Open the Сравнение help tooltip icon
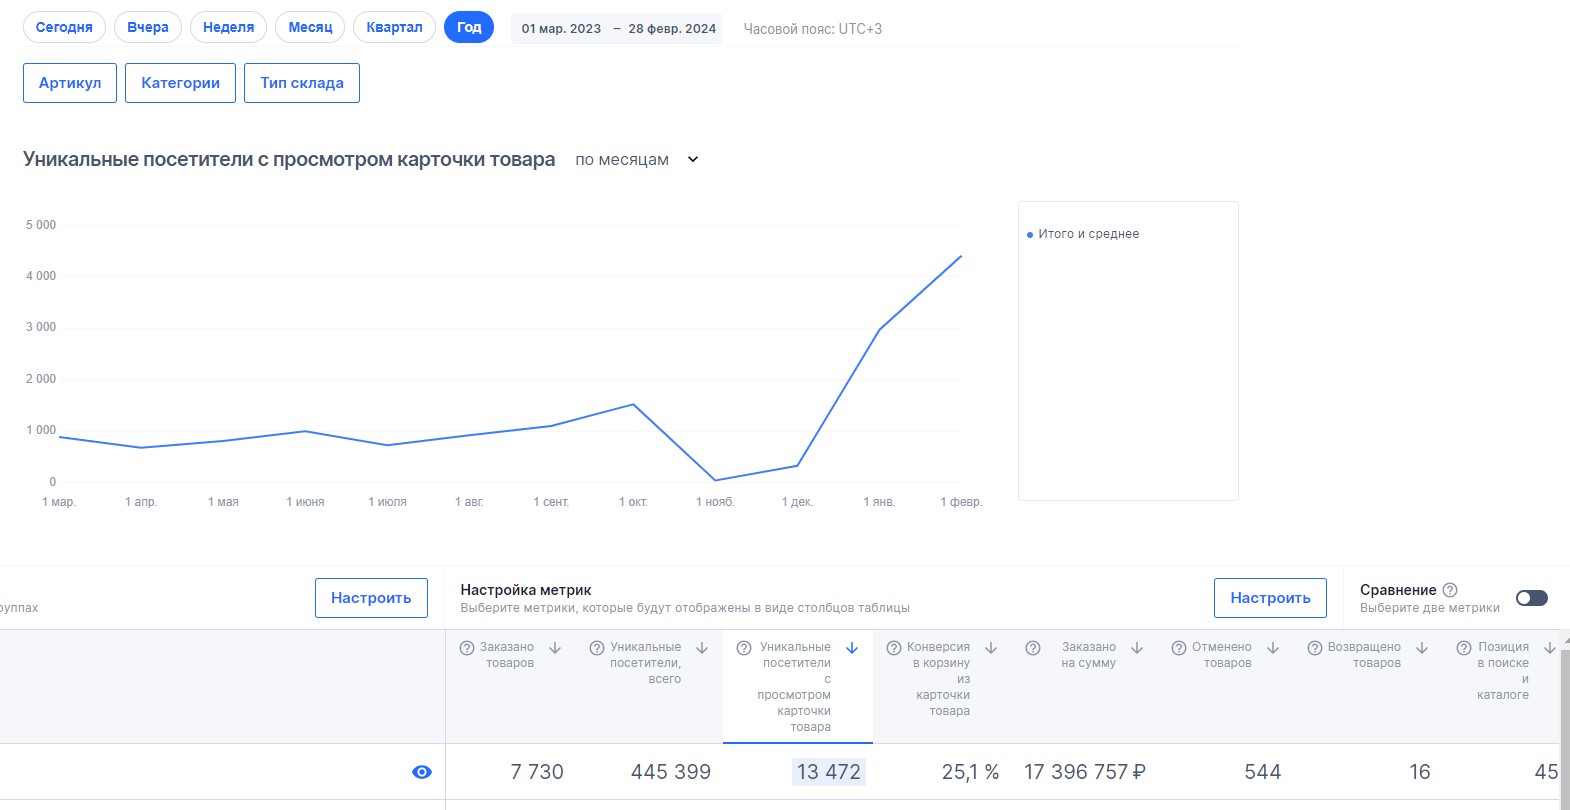Viewport: 1570px width, 810px height. coord(1450,590)
